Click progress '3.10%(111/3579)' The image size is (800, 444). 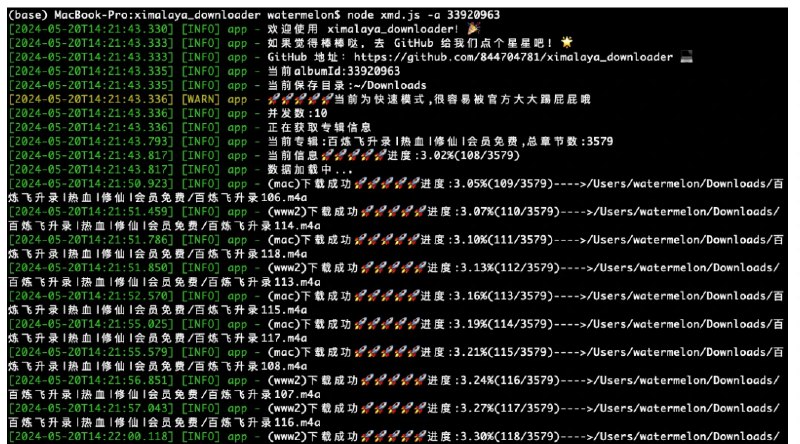[502, 240]
